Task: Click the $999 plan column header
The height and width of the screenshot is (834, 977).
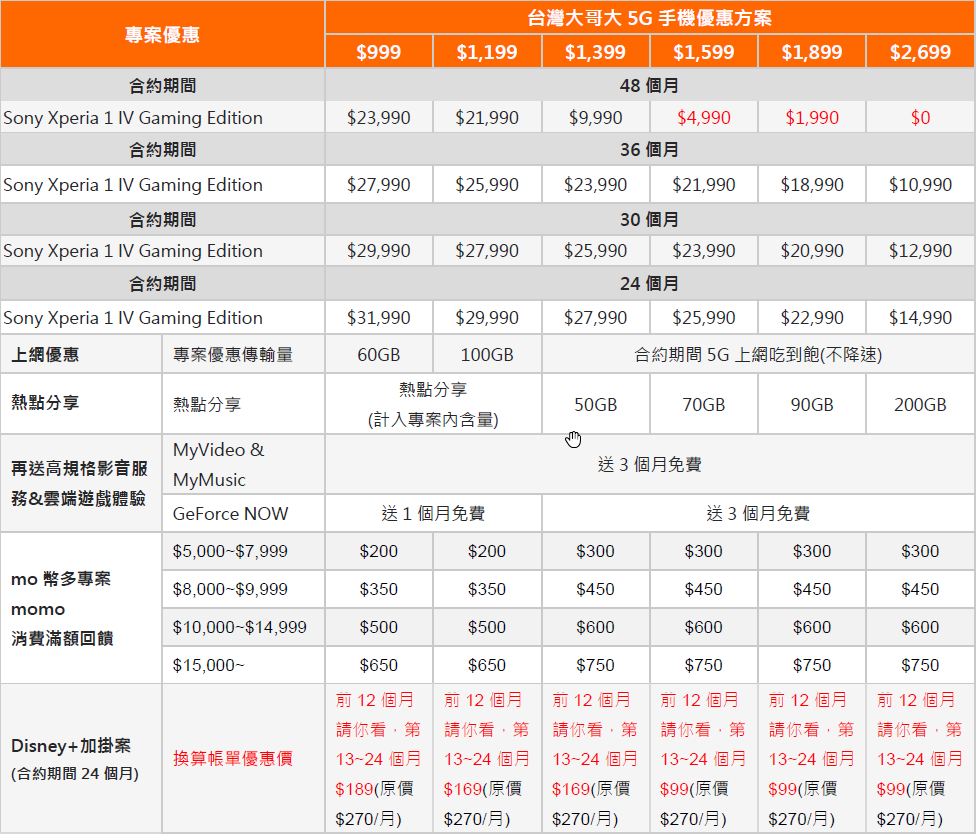Action: pyautogui.click(x=378, y=52)
